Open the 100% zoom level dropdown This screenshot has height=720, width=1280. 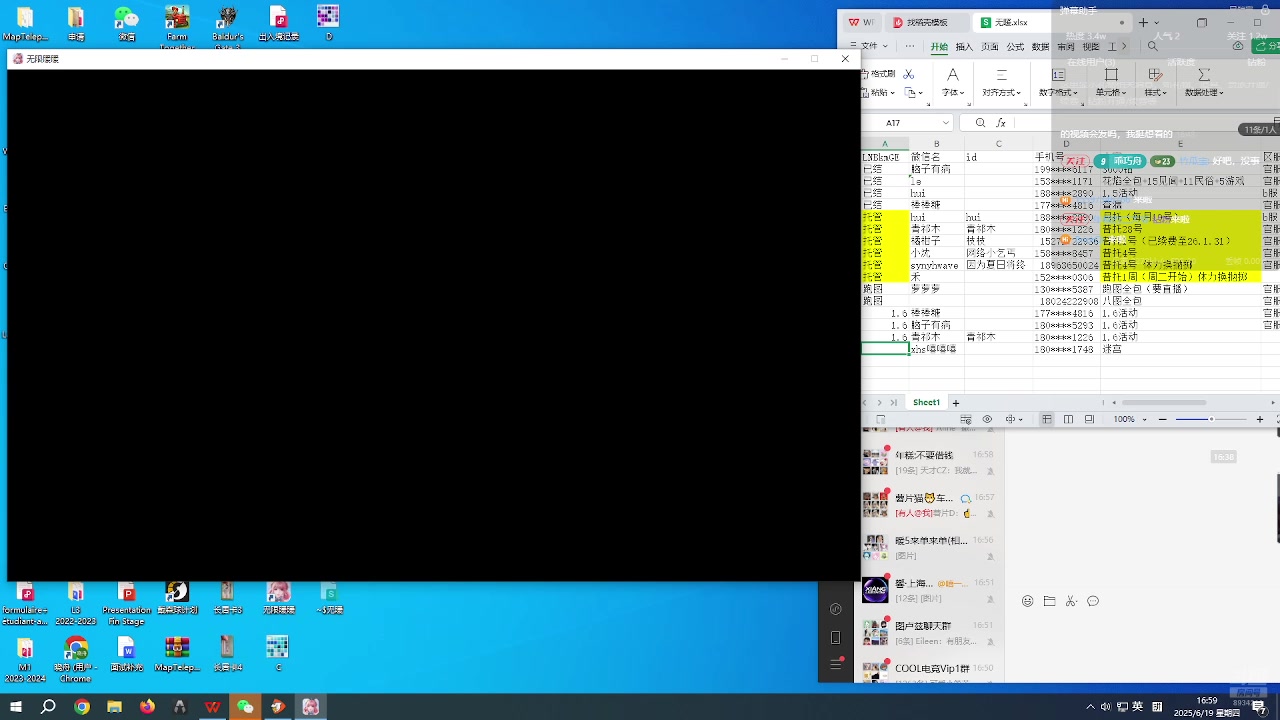1130,419
